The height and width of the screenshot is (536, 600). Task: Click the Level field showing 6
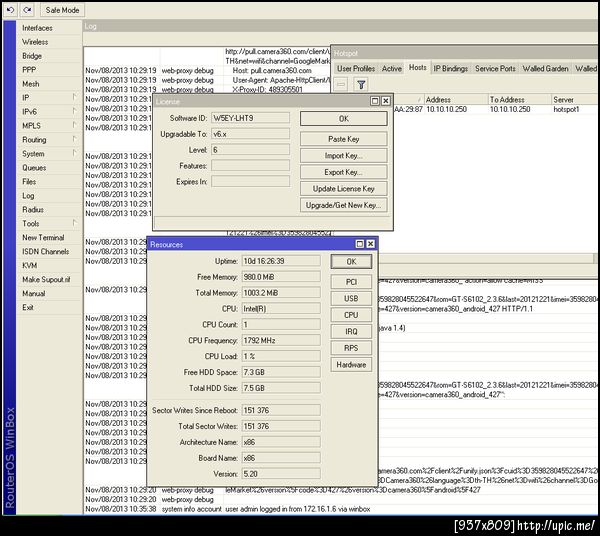point(251,150)
